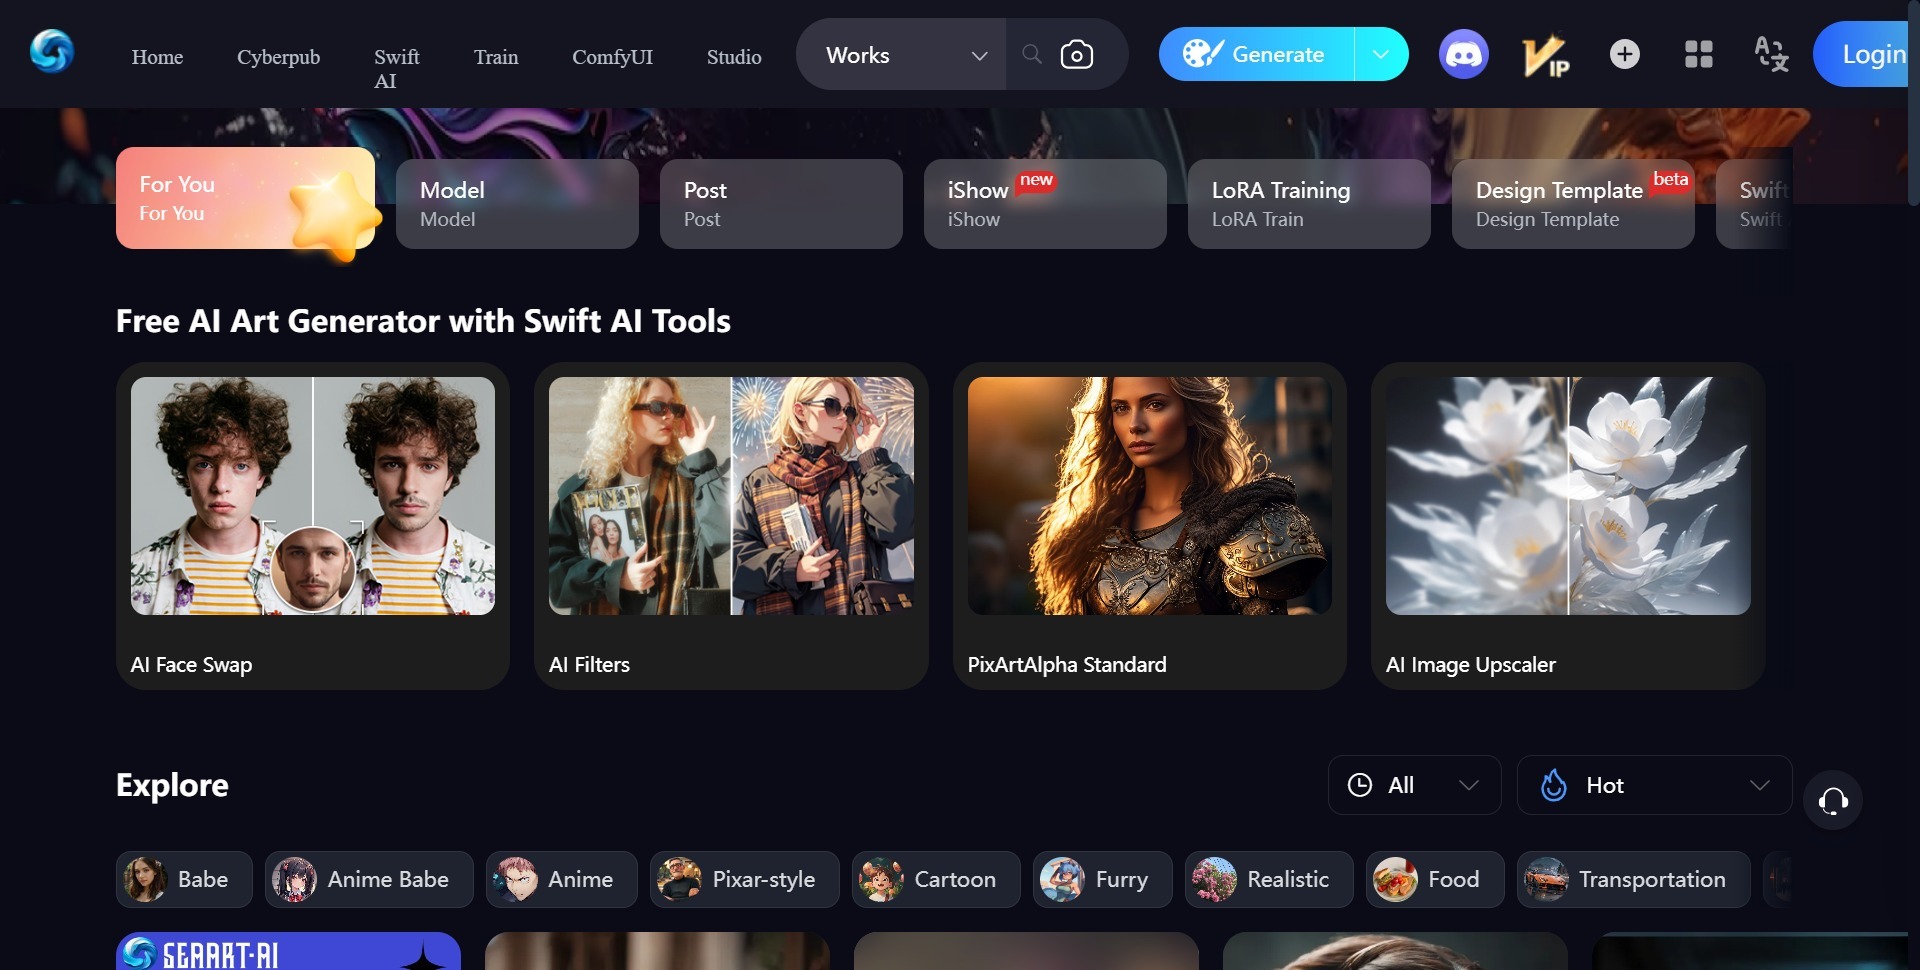Click the Generate button
This screenshot has height=970, width=1920.
pos(1257,55)
